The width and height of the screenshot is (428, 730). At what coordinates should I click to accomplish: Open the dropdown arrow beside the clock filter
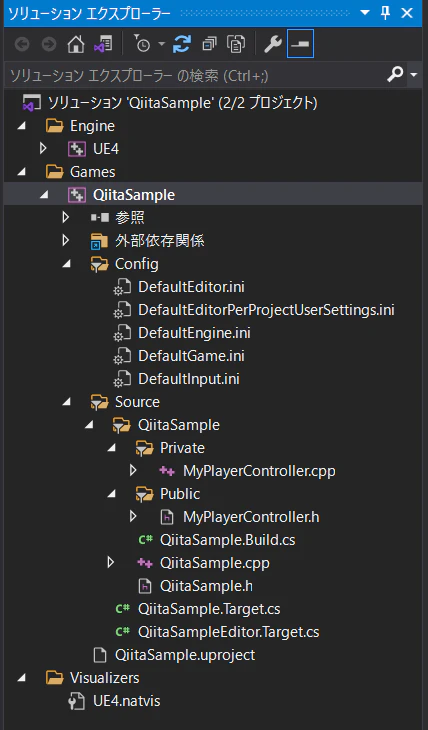tap(161, 44)
